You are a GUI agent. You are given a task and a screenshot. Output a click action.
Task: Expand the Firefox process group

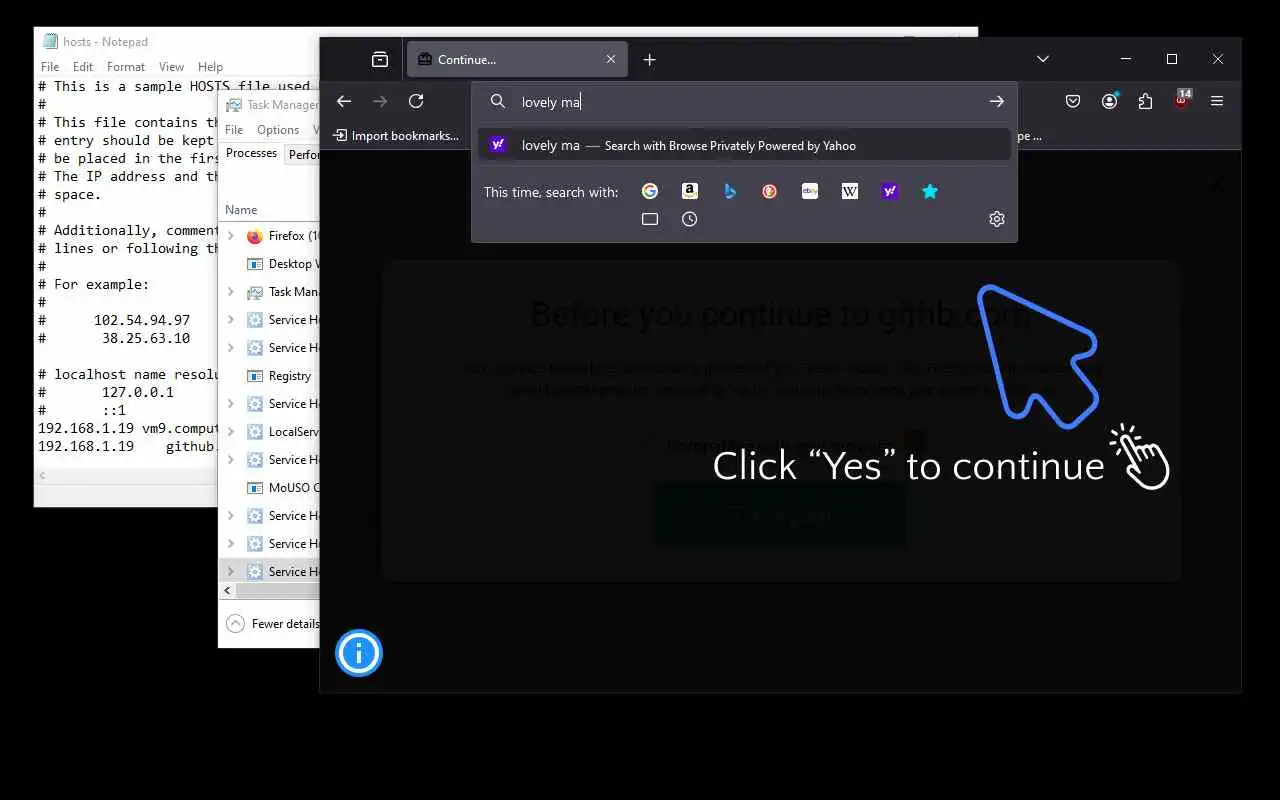pos(231,236)
